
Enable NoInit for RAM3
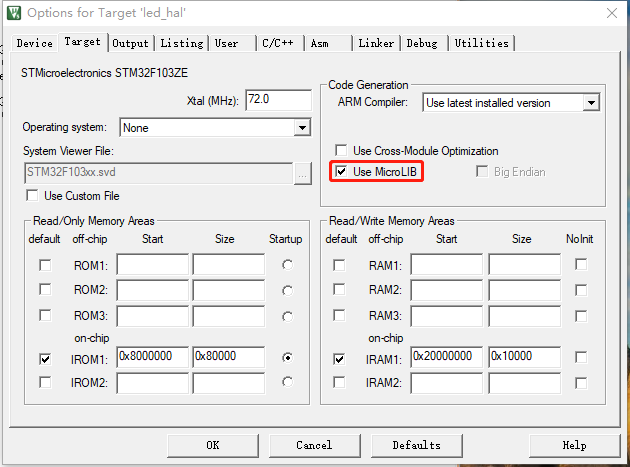(x=581, y=316)
